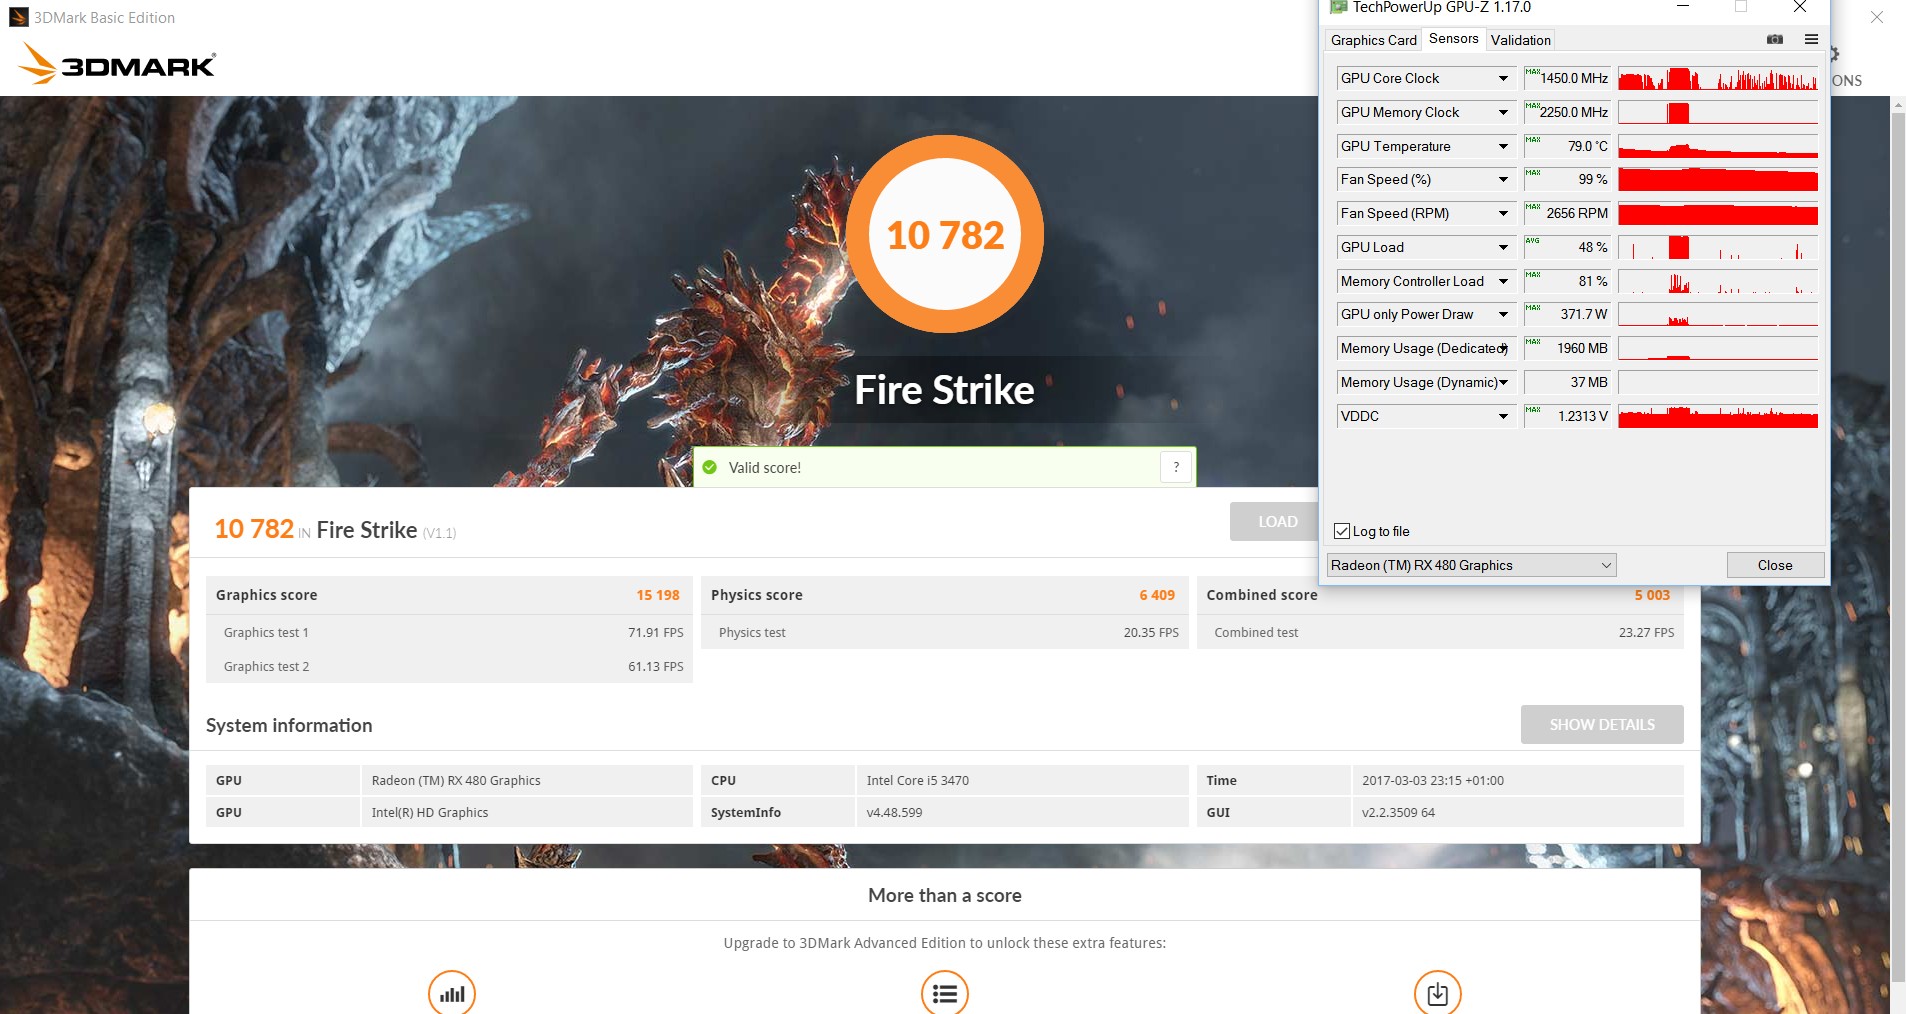
Task: Click the 2250.0 MHz memory clock reading
Action: (x=1567, y=112)
